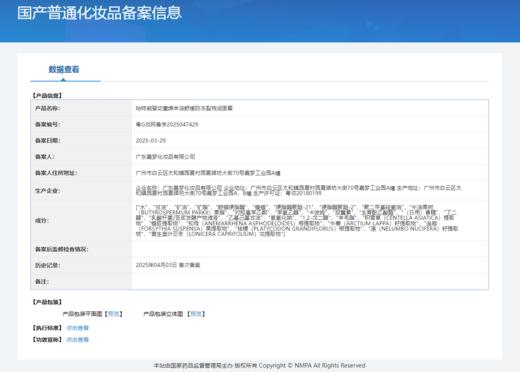This screenshot has width=520, height=372.
Task: Click the page title 国产普通化妆品备案信息
Action: (x=99, y=13)
